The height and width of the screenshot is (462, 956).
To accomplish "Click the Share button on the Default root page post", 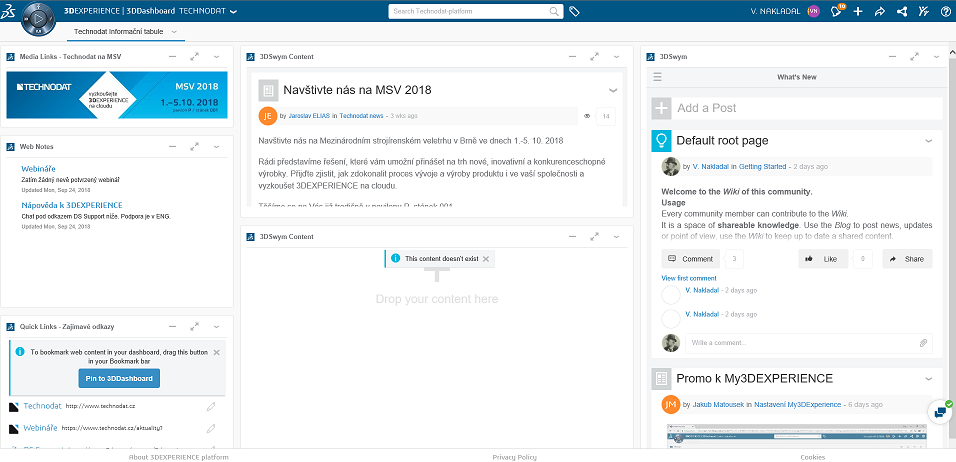I will tap(907, 259).
